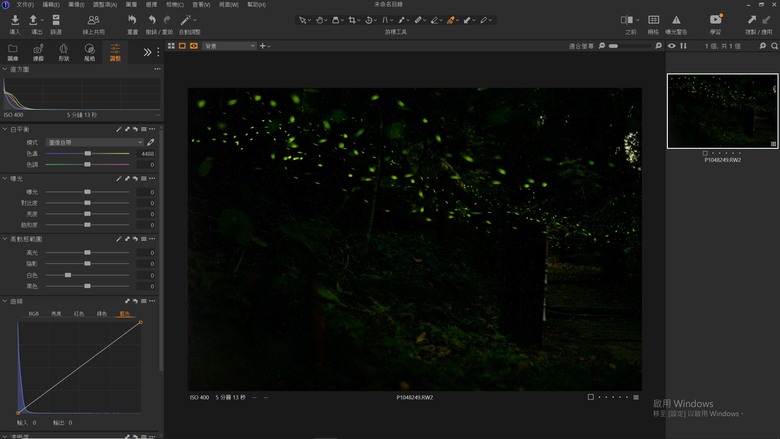780x439 pixels.
Task: Open White Balance mode dropdown
Action: pyautogui.click(x=95, y=142)
